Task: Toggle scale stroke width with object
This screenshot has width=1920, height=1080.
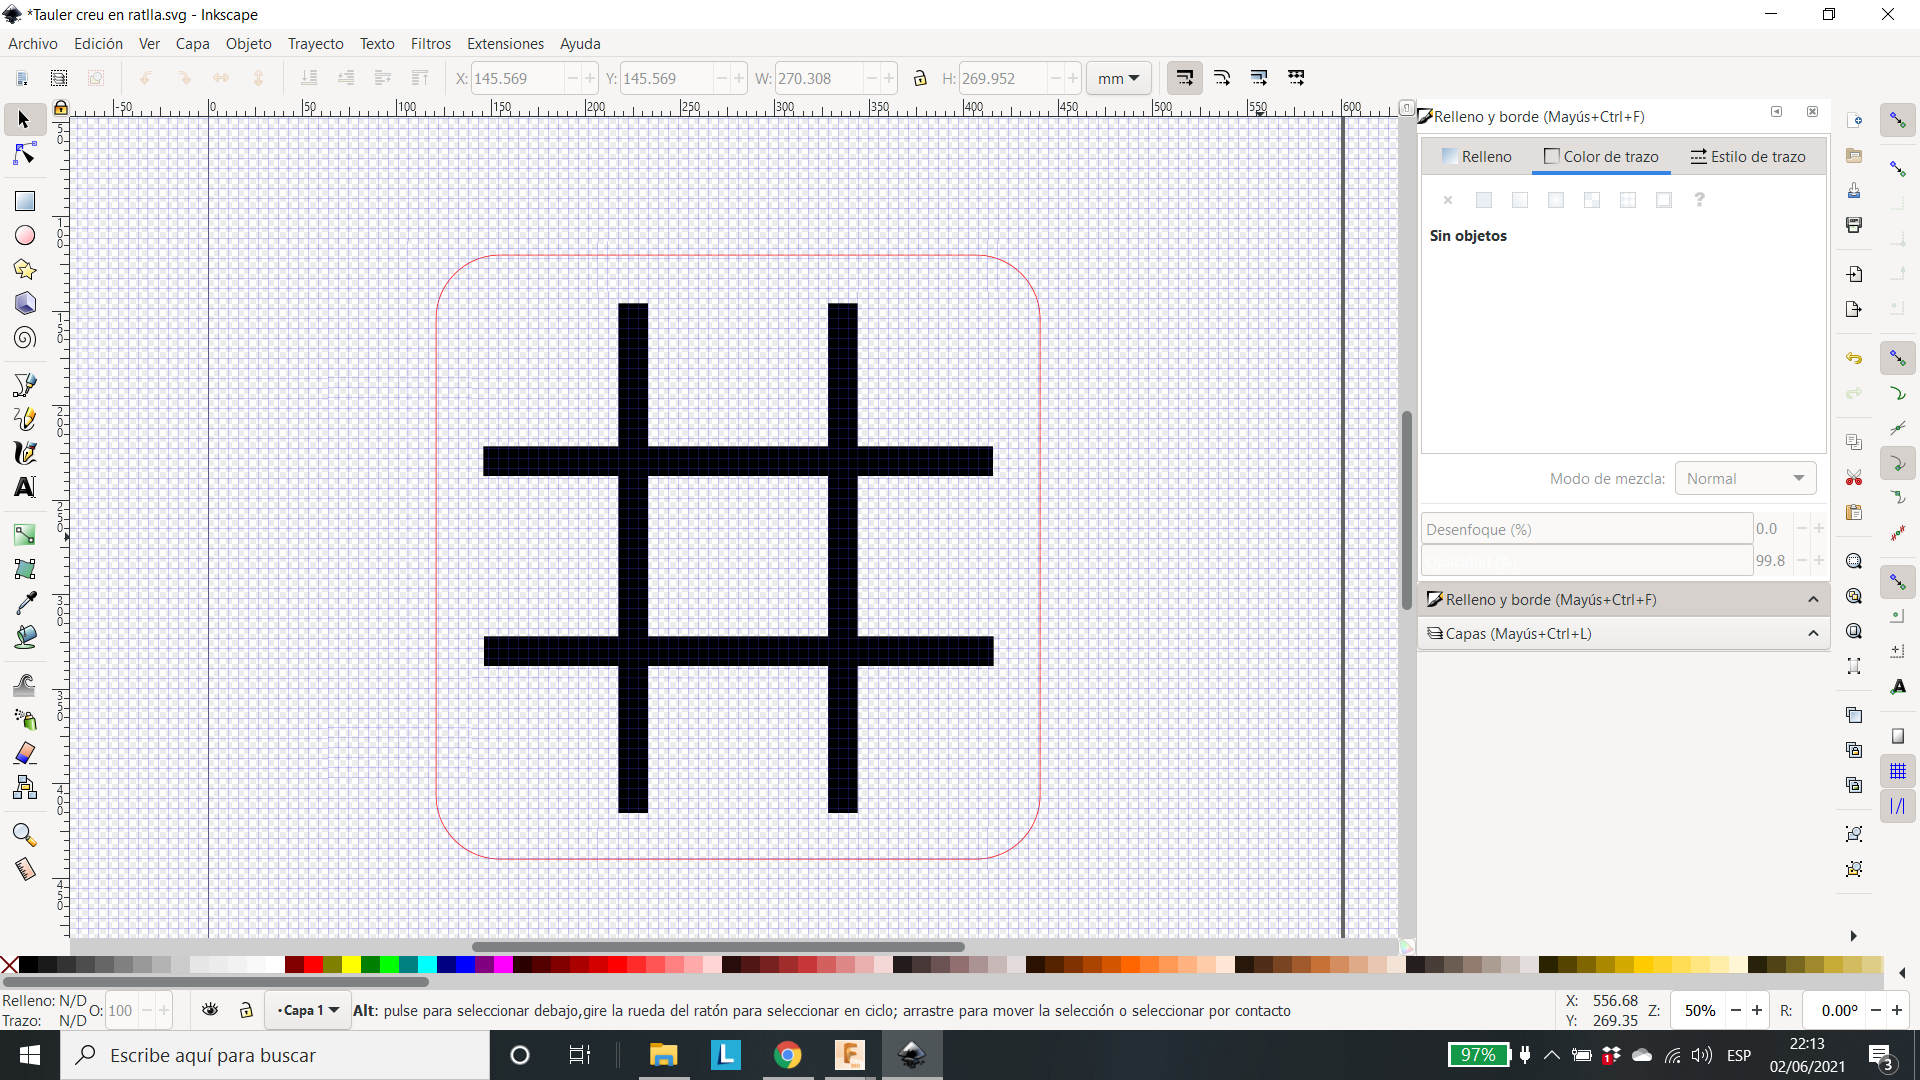Action: point(1184,78)
